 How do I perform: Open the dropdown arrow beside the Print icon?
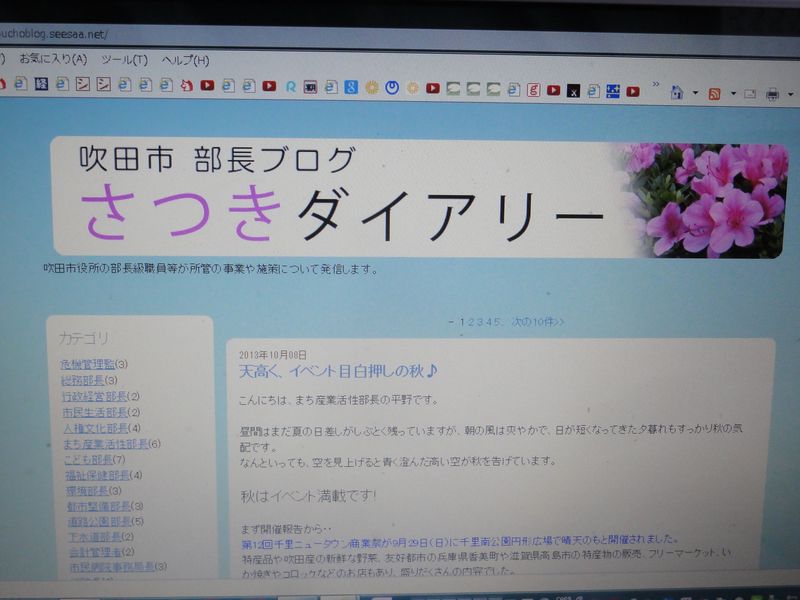pos(790,94)
